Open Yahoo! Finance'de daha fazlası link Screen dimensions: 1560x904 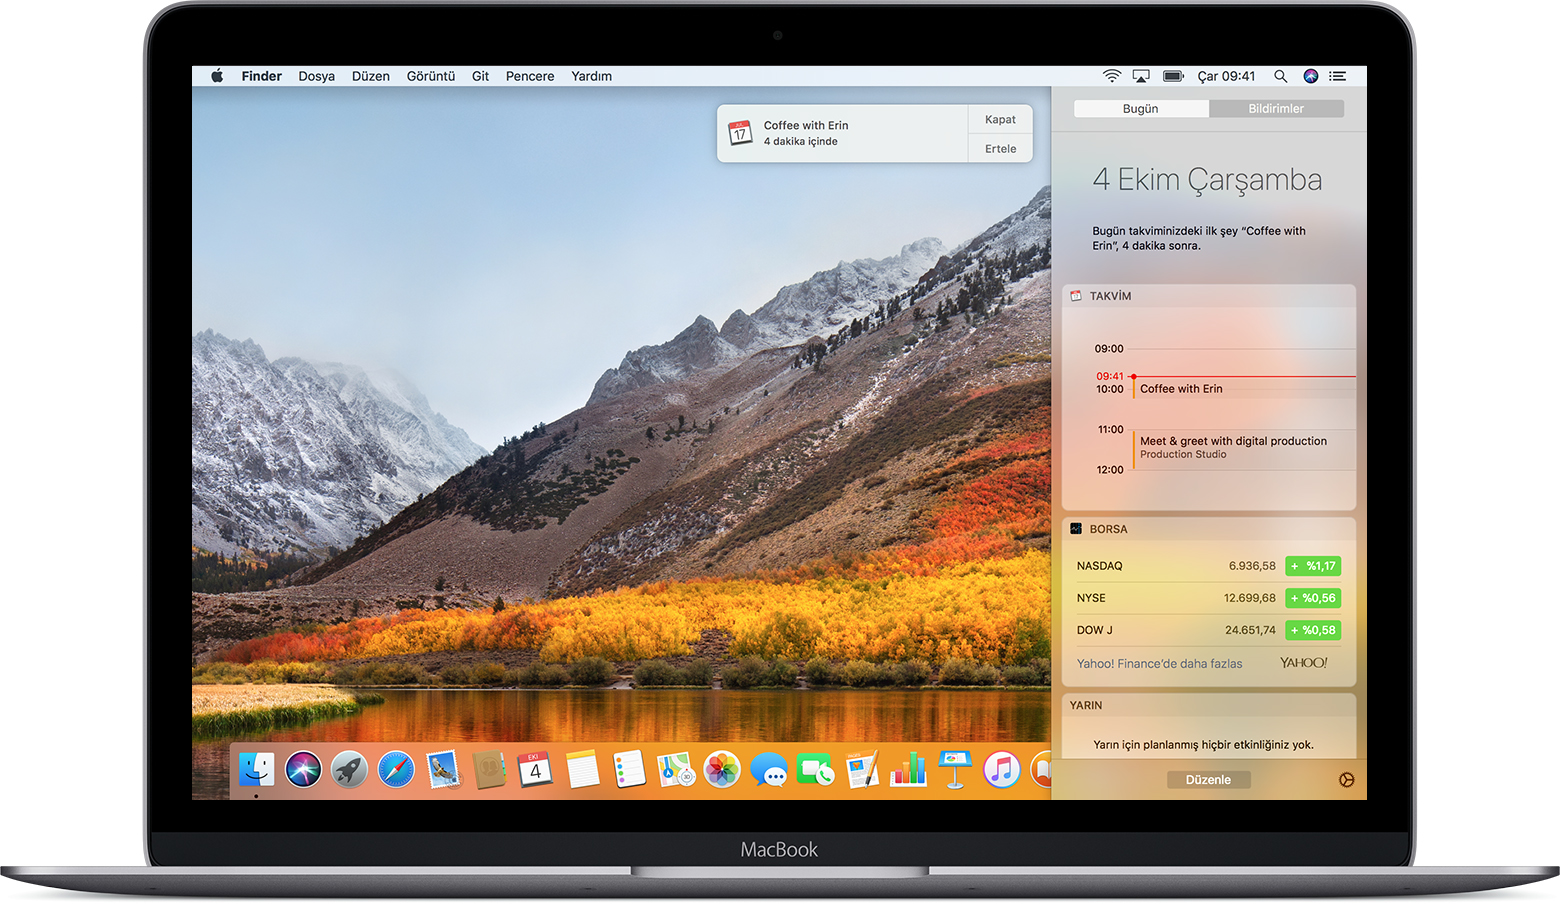tap(1159, 664)
